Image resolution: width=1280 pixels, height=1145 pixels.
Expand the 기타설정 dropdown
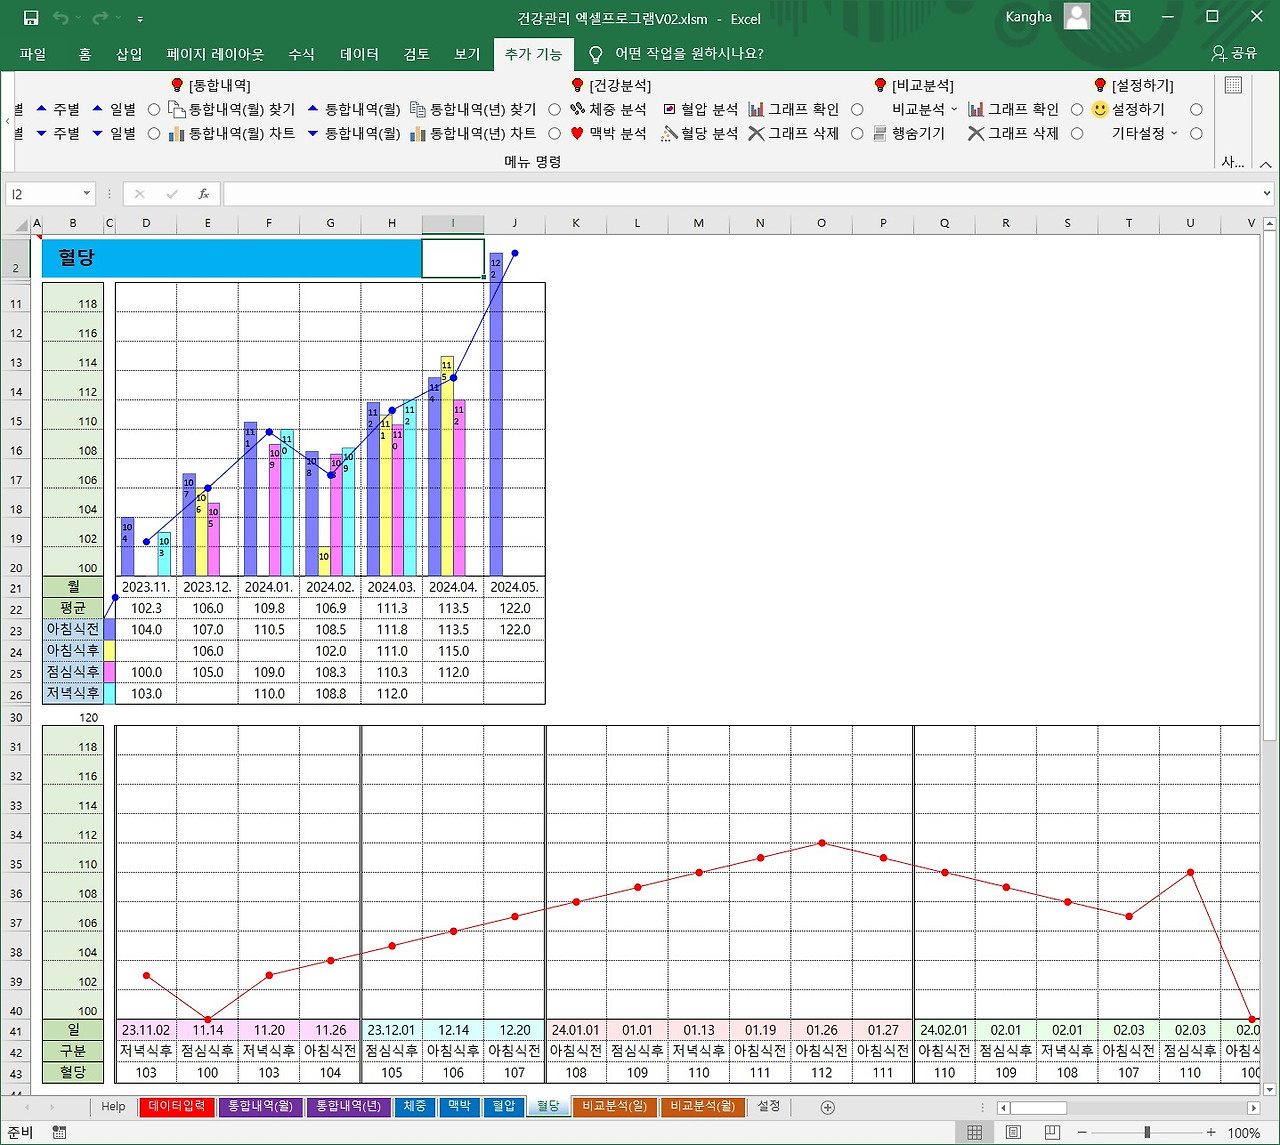coord(1174,133)
